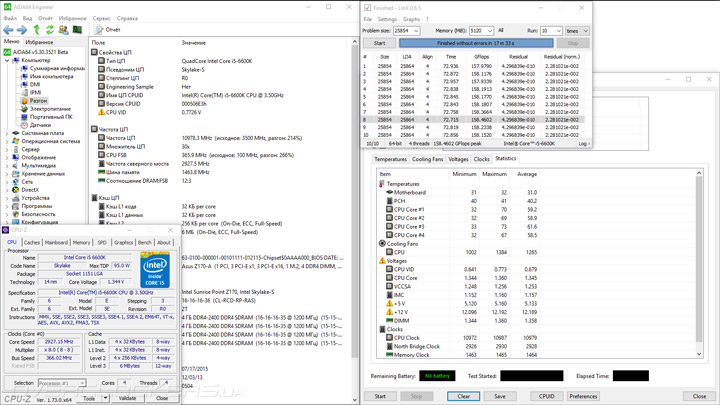
Task: Click the users icon in AIDA64 toolbar
Action: click(x=63, y=30)
